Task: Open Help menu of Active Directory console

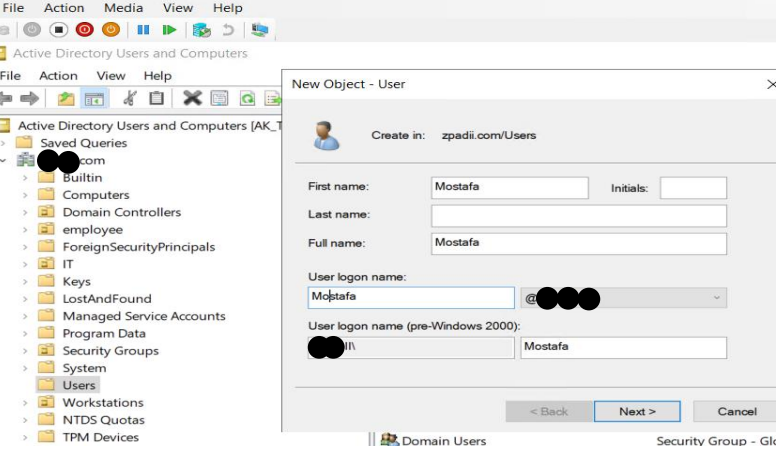Action: pos(157,75)
